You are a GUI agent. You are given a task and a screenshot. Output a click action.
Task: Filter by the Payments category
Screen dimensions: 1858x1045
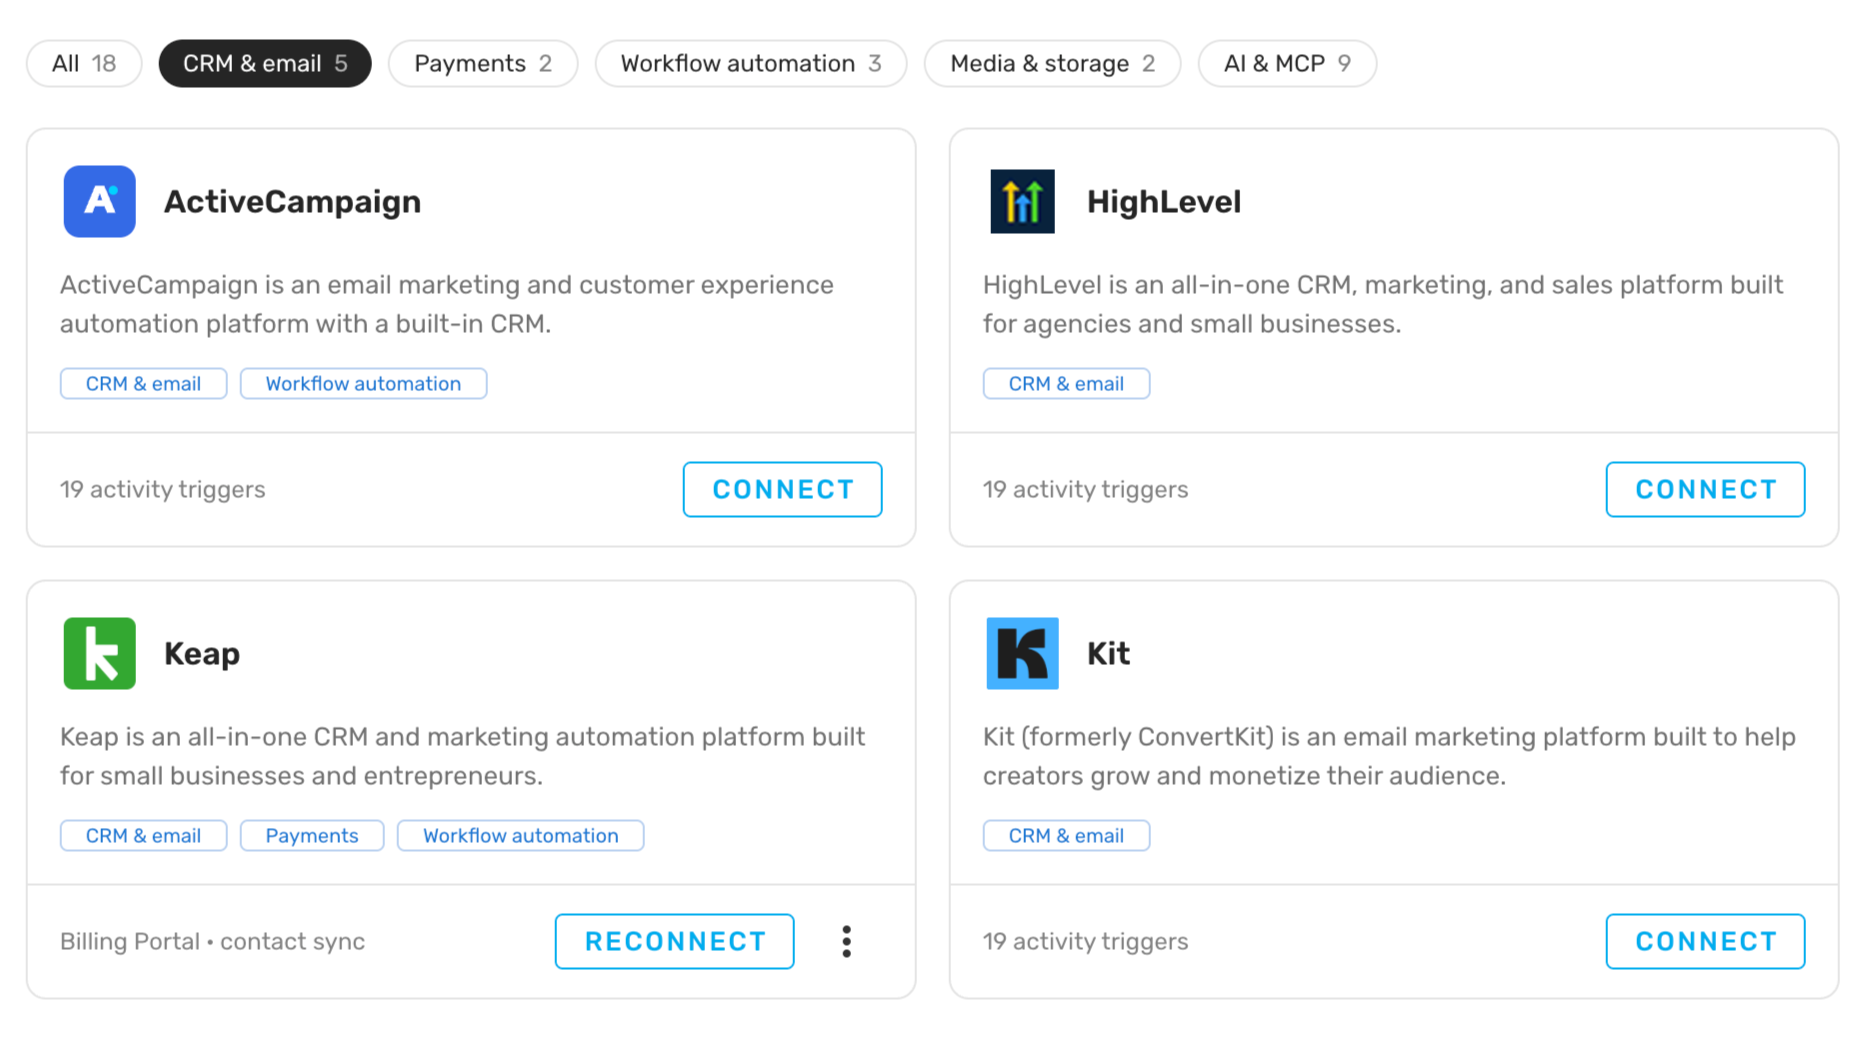[483, 63]
